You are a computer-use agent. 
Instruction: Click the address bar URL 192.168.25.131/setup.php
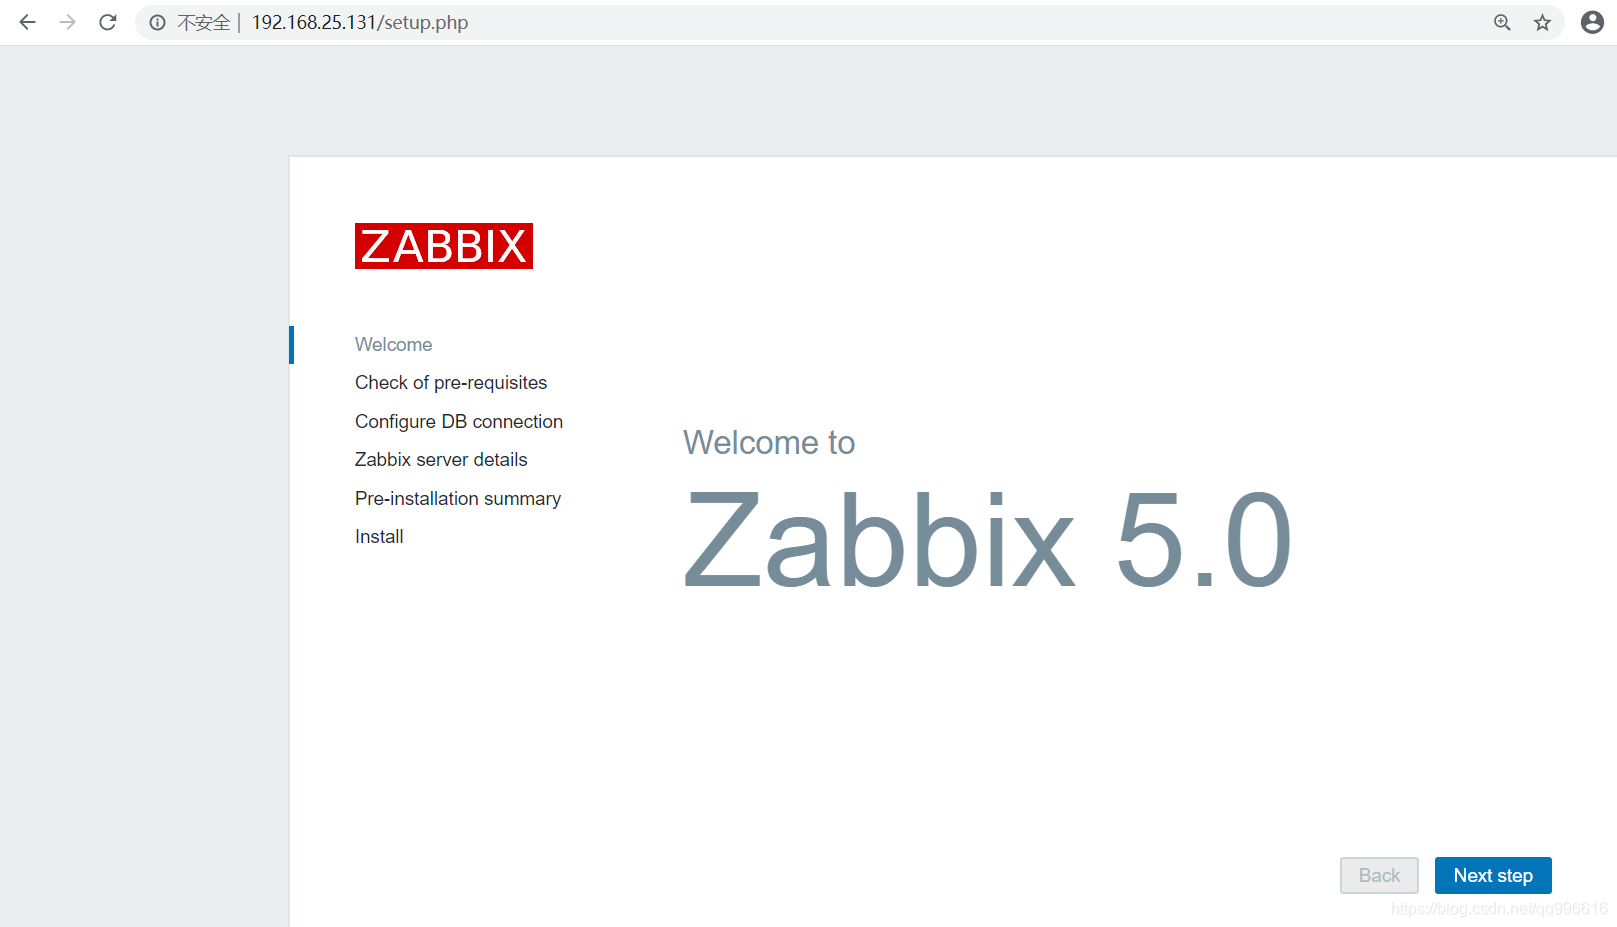pyautogui.click(x=360, y=22)
